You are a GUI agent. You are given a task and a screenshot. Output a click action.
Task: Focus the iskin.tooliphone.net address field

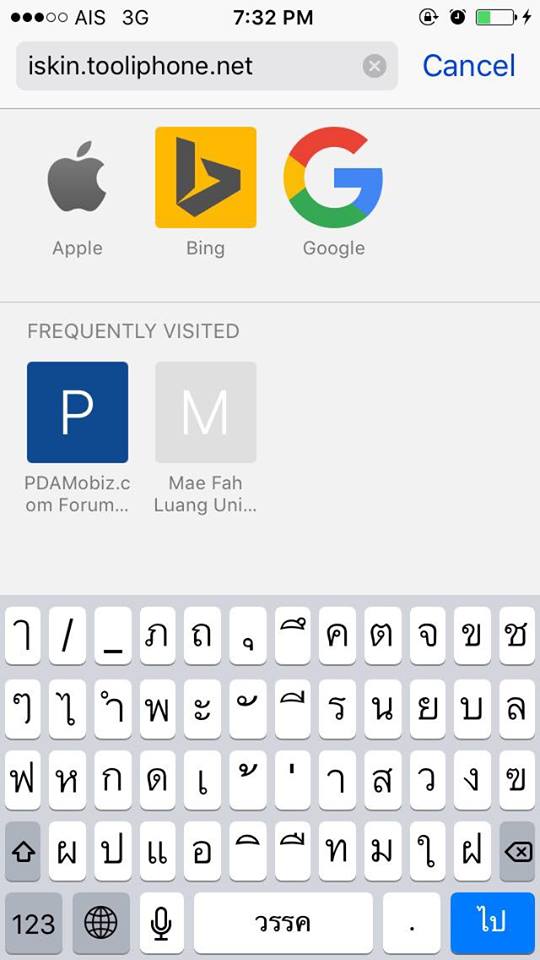[x=190, y=66]
